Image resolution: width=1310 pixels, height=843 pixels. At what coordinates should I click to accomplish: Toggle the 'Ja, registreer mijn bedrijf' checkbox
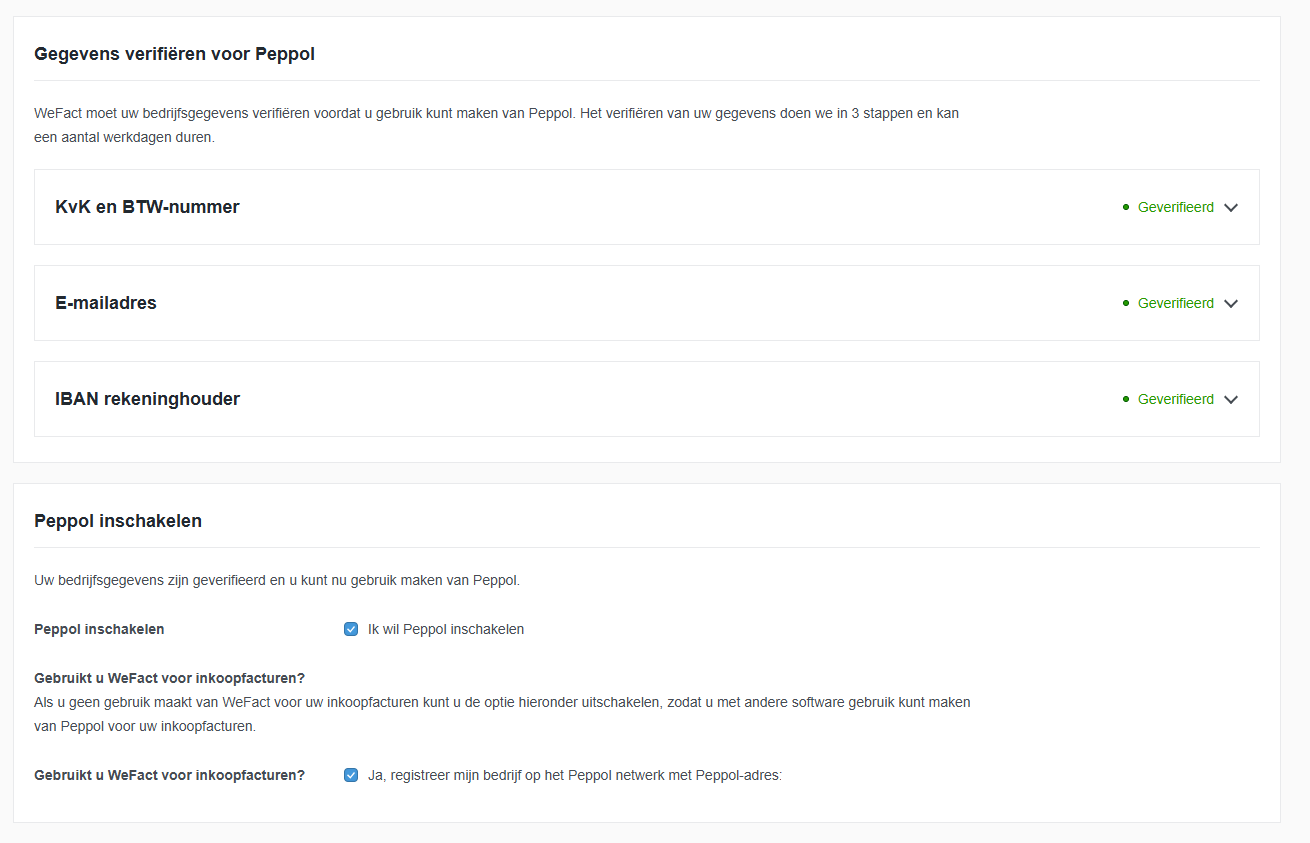coord(351,775)
